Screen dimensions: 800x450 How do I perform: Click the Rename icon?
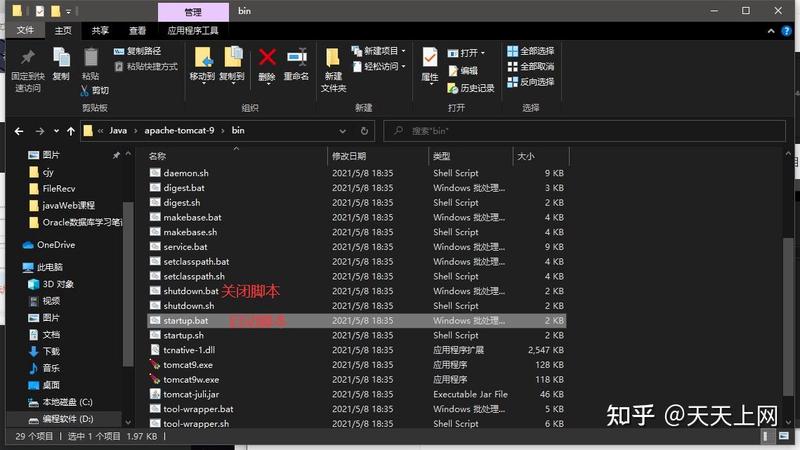[x=296, y=57]
